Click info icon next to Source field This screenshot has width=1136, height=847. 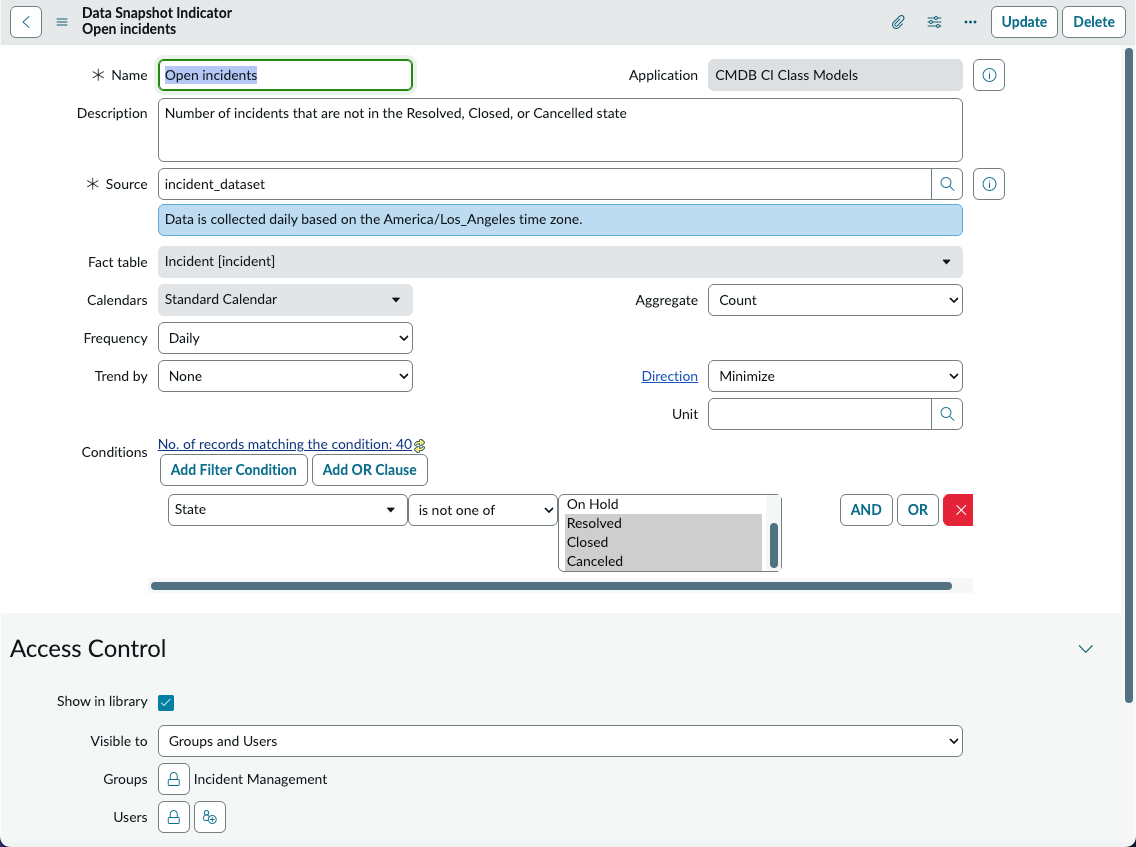[989, 184]
